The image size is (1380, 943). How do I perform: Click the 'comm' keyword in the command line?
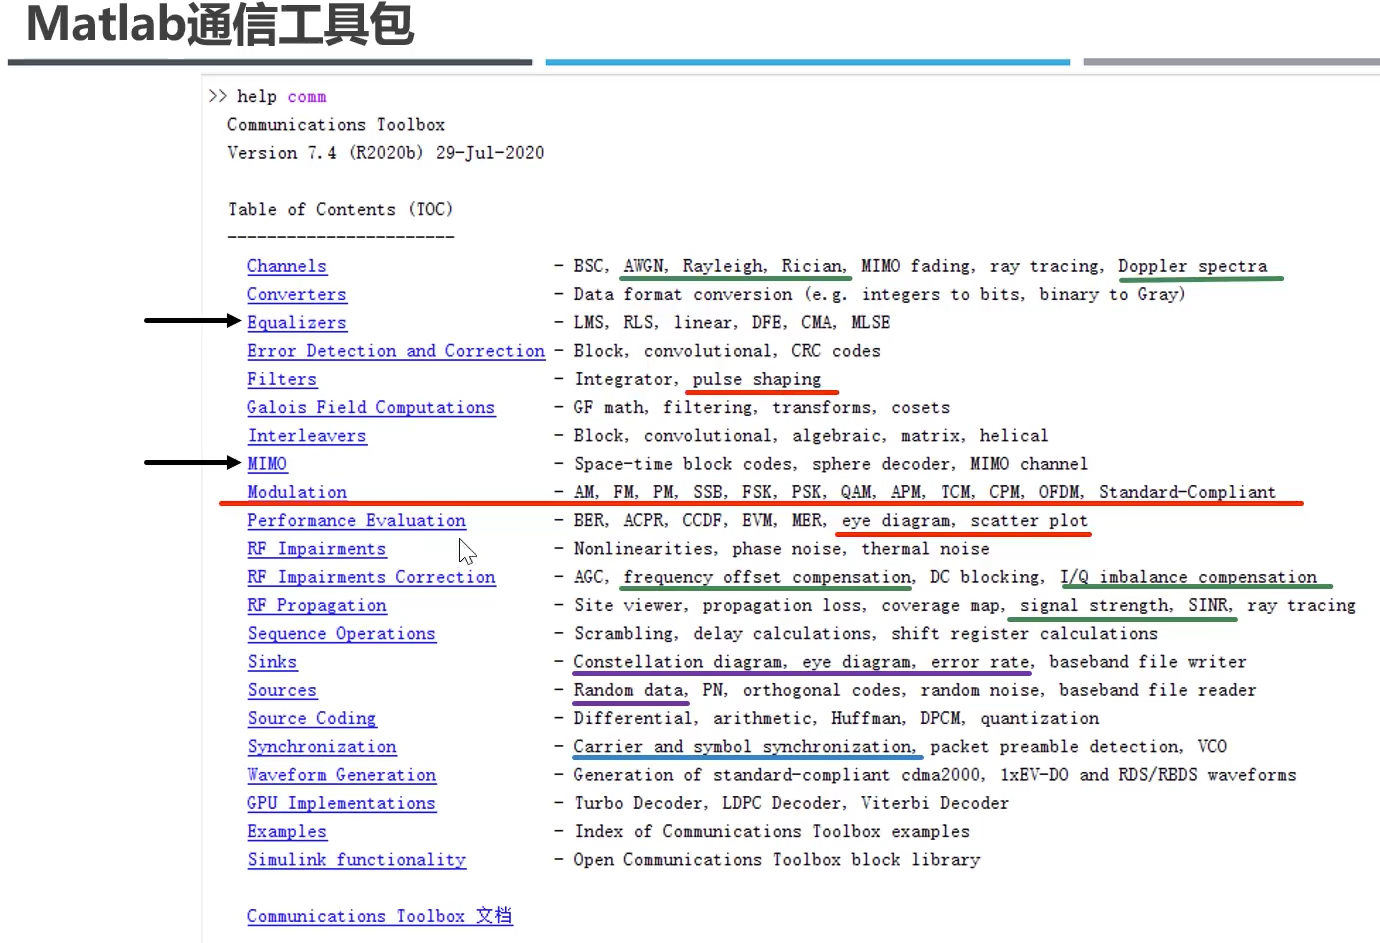coord(307,97)
